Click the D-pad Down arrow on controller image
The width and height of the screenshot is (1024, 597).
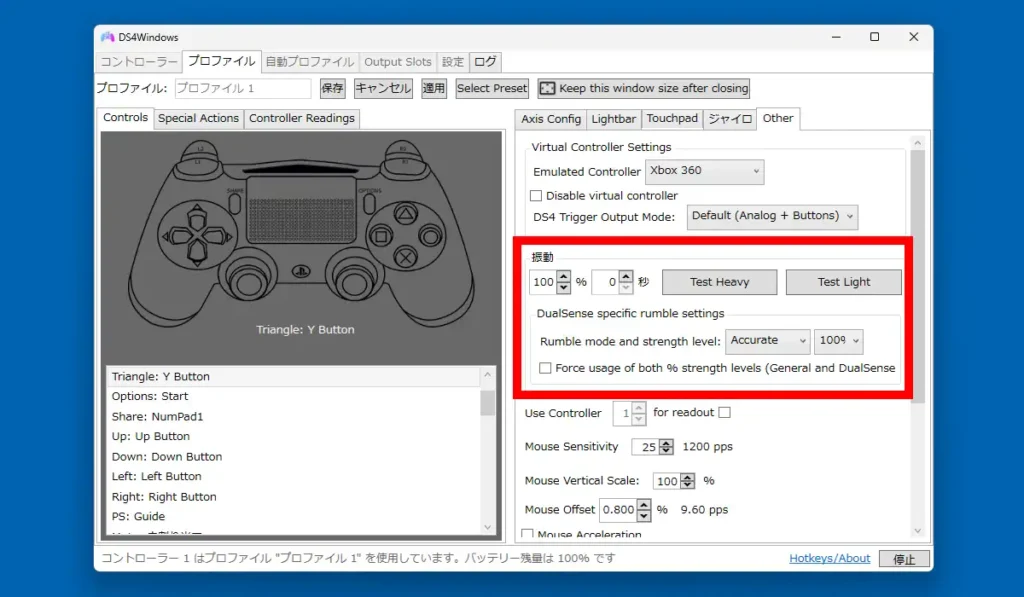click(x=197, y=254)
